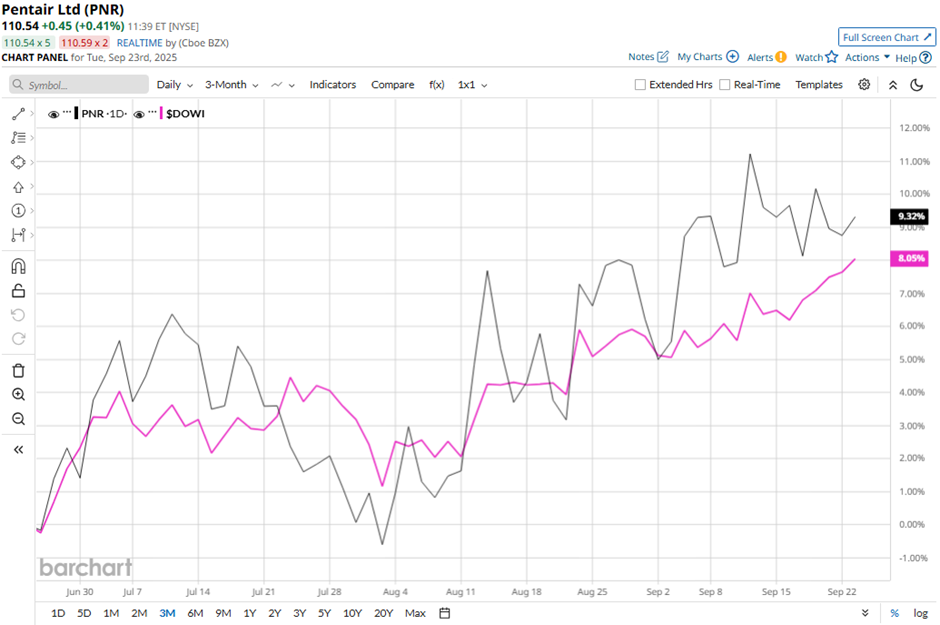Click the 9.32% PNR price label
The height and width of the screenshot is (625, 940).
[909, 216]
